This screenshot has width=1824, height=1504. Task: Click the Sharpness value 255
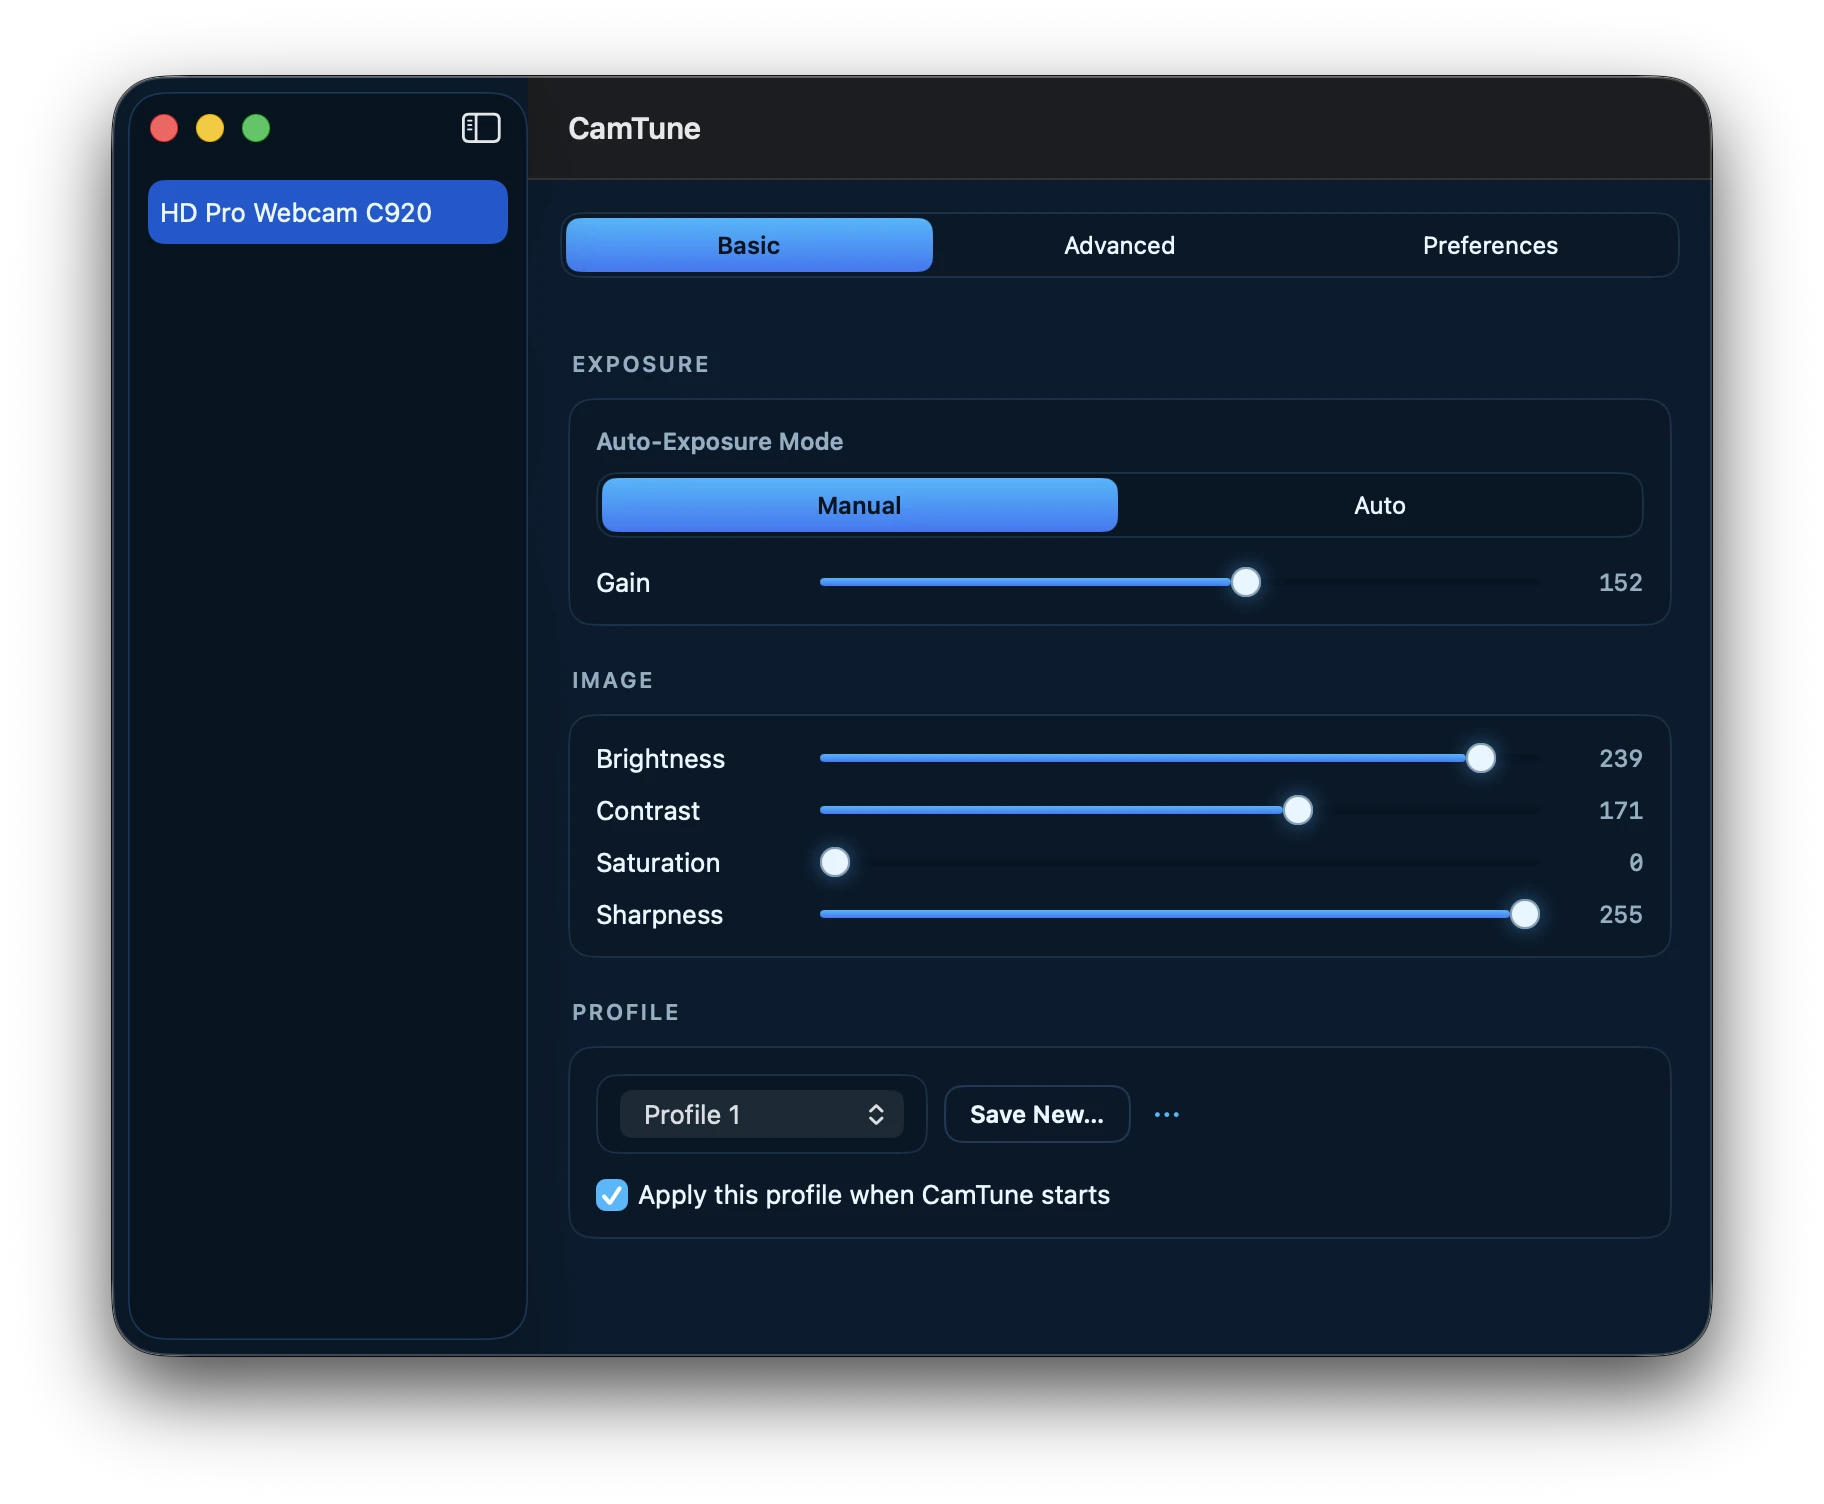pyautogui.click(x=1620, y=914)
